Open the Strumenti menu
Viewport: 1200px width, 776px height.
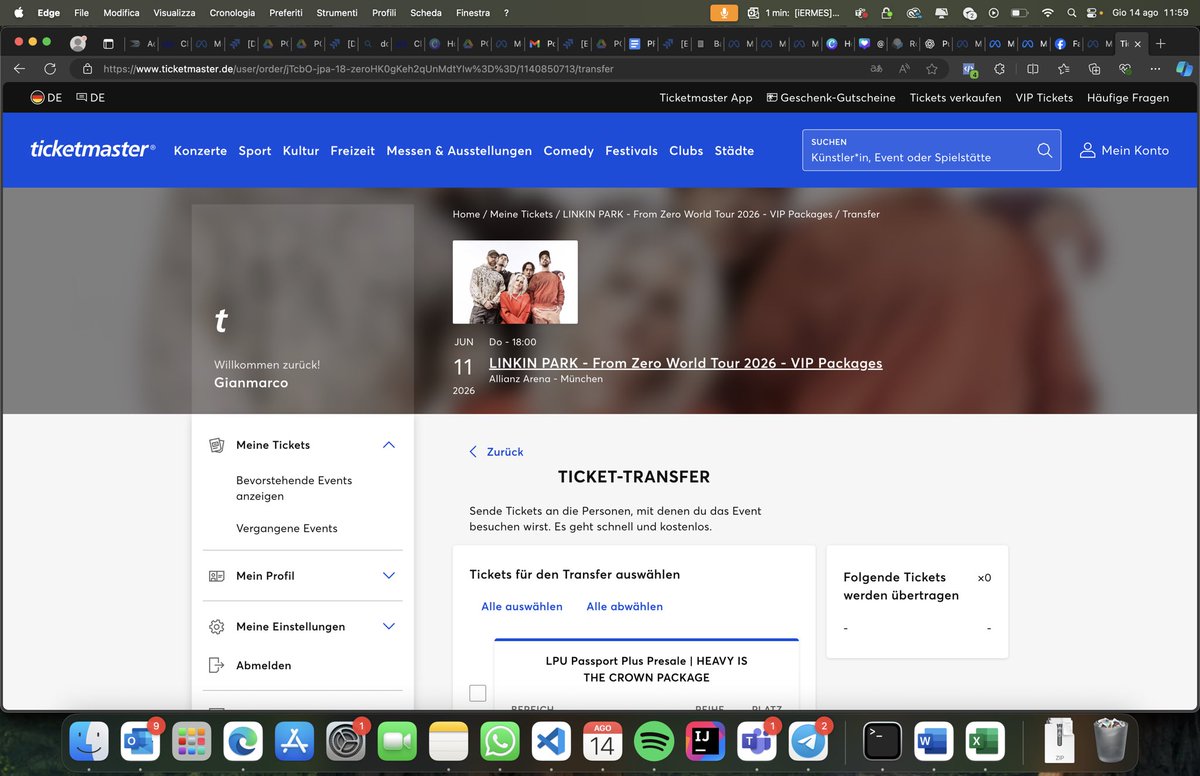click(337, 13)
